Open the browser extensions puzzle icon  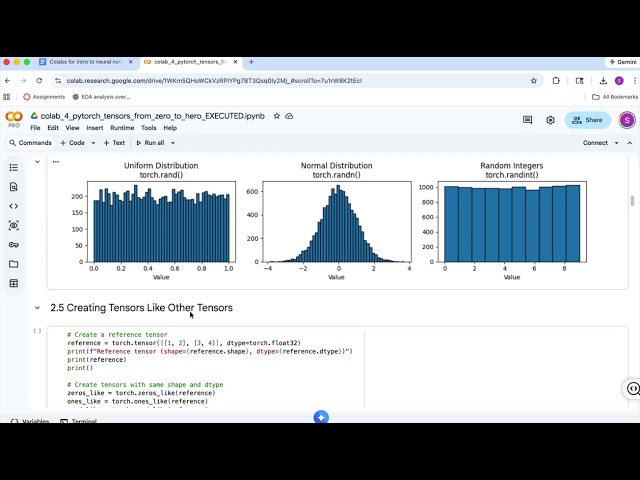click(x=556, y=81)
